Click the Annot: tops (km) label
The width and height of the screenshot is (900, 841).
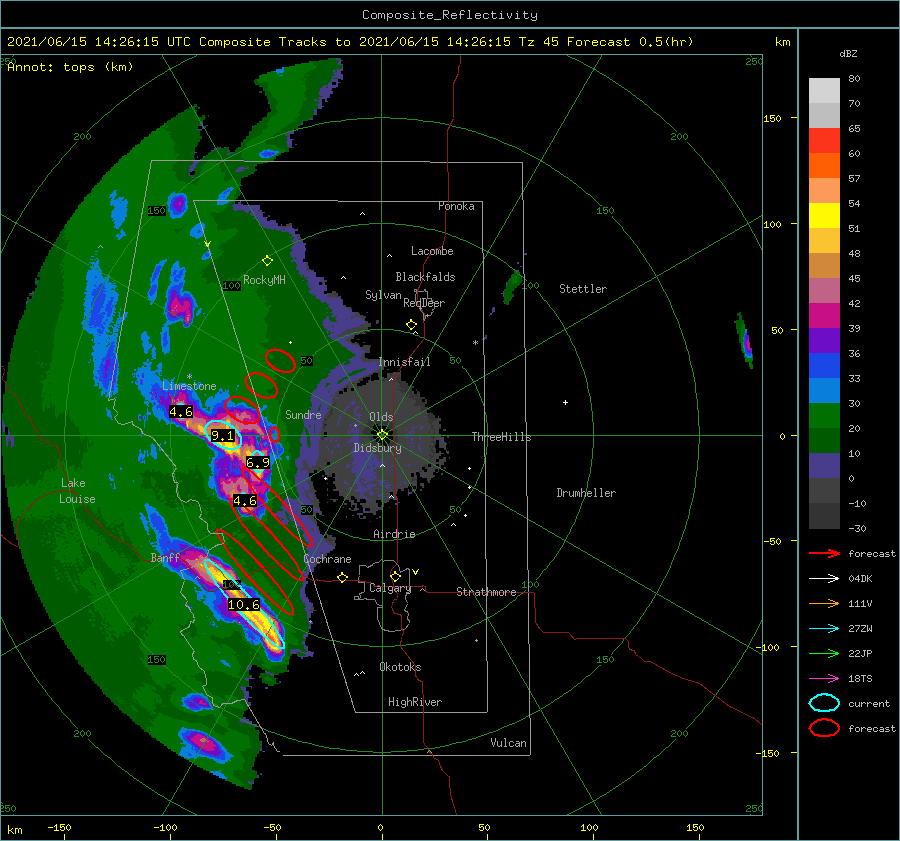click(70, 67)
